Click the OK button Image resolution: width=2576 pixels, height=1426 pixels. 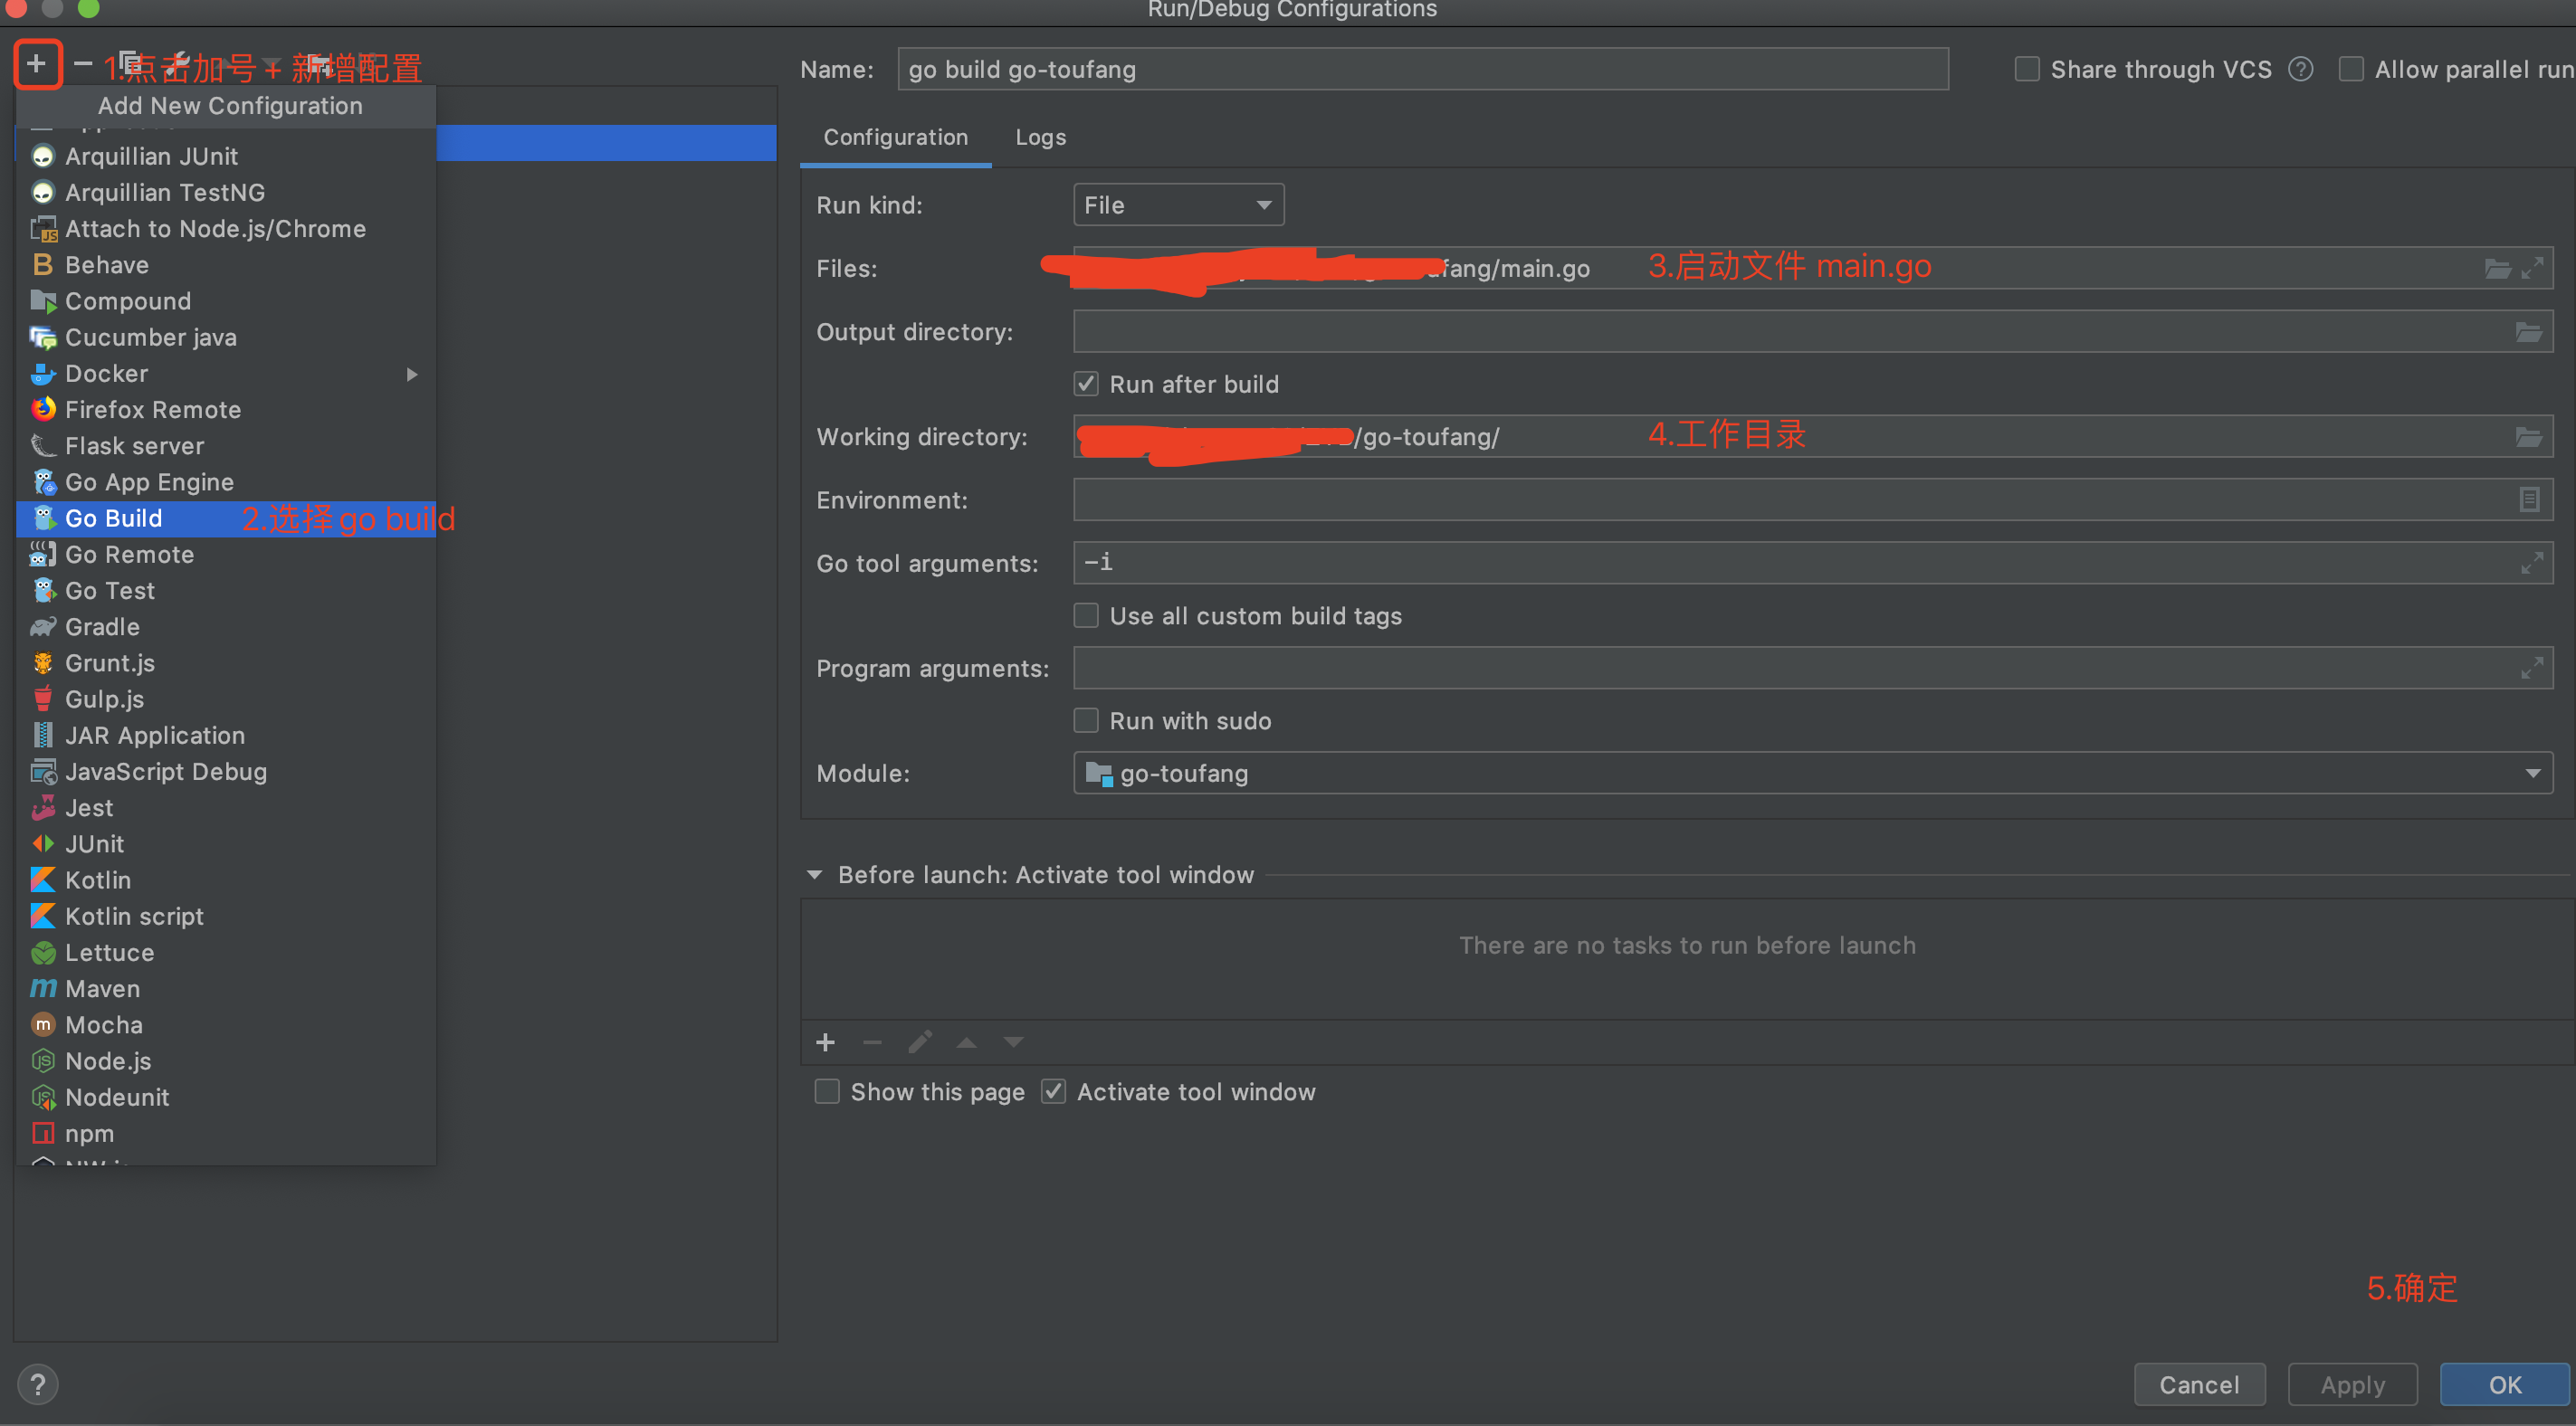(x=2504, y=1384)
